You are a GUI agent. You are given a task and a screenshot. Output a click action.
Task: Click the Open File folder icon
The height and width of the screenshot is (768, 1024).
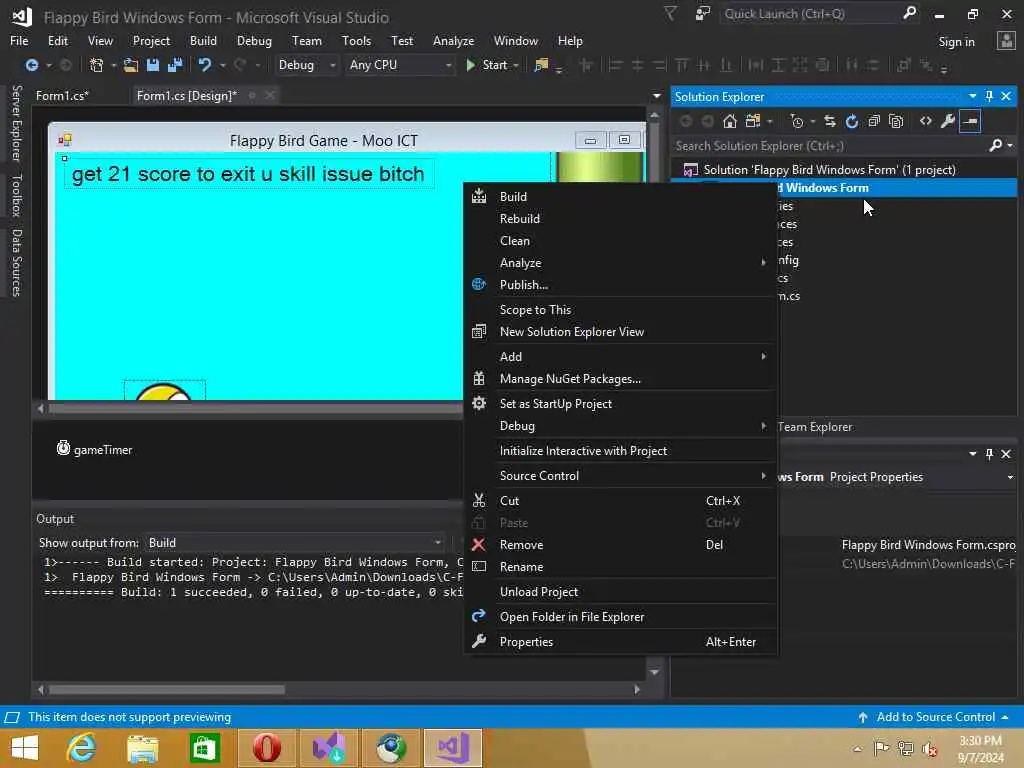(131, 65)
